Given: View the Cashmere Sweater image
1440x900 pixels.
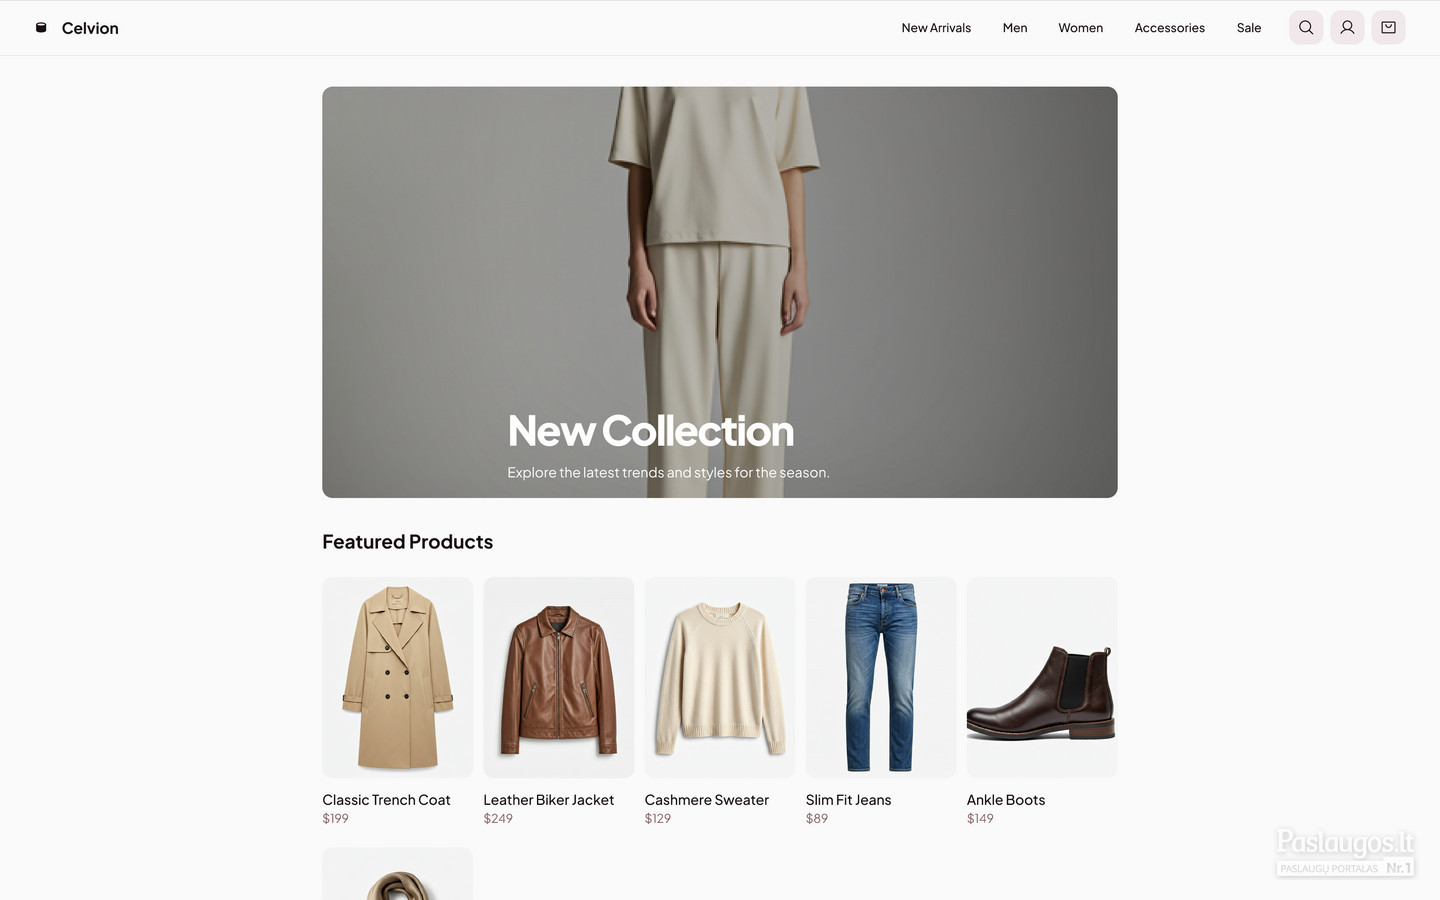Looking at the screenshot, I should [x=719, y=677].
